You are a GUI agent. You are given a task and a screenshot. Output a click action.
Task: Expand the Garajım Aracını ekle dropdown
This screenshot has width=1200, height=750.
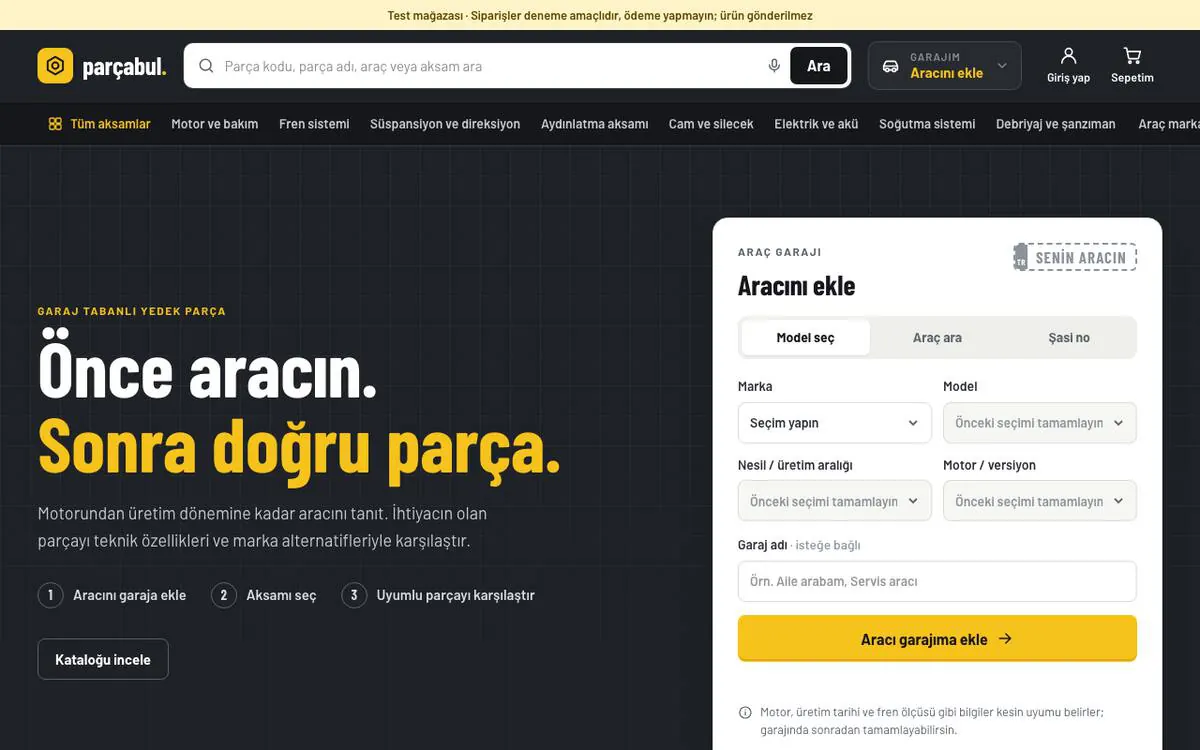945,66
